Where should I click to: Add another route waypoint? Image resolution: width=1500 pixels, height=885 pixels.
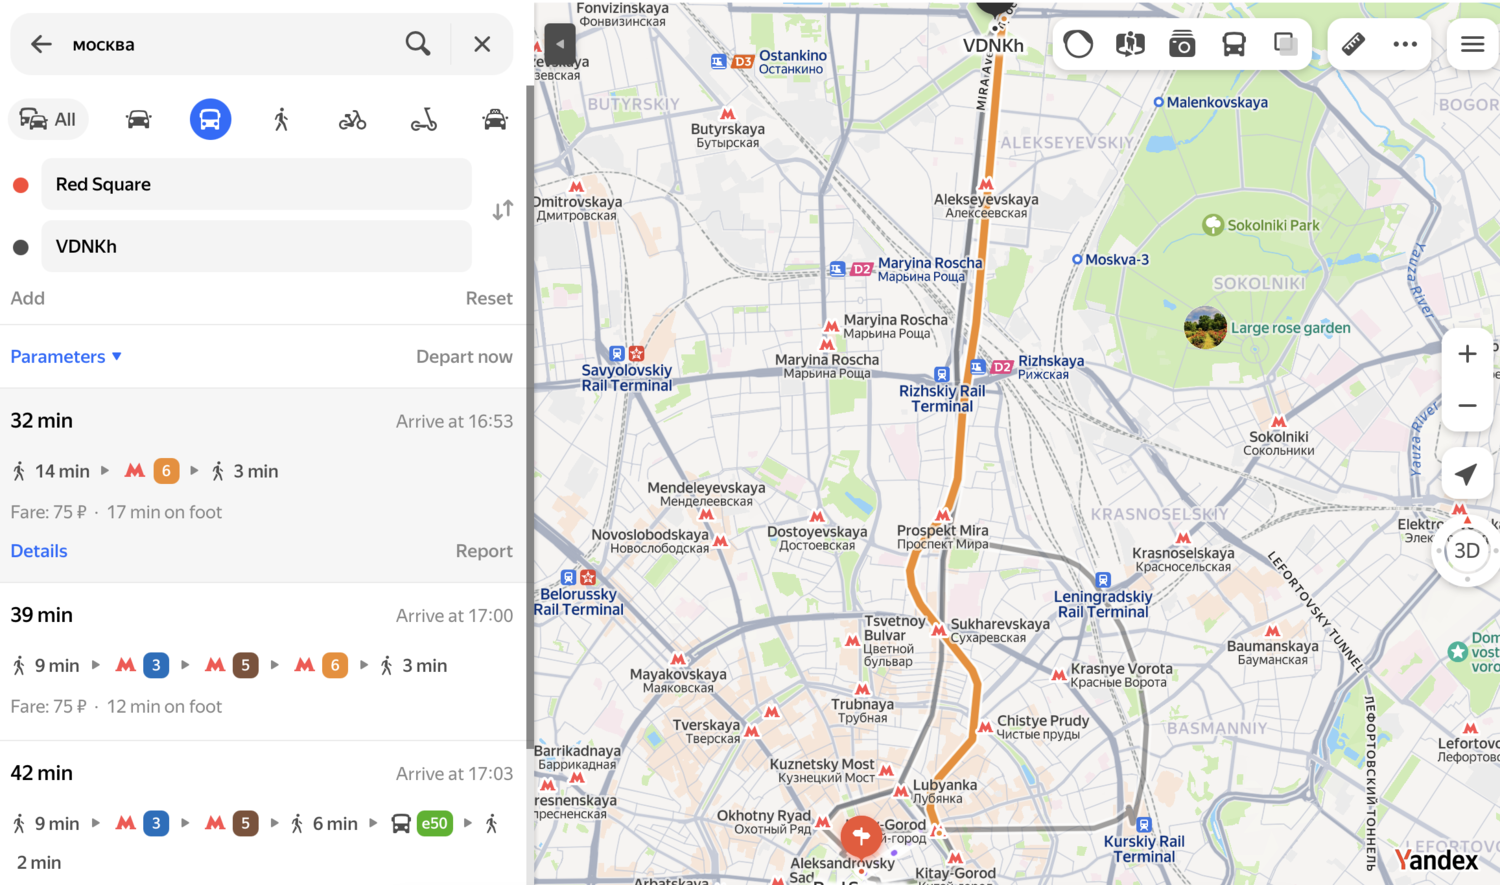tap(28, 298)
